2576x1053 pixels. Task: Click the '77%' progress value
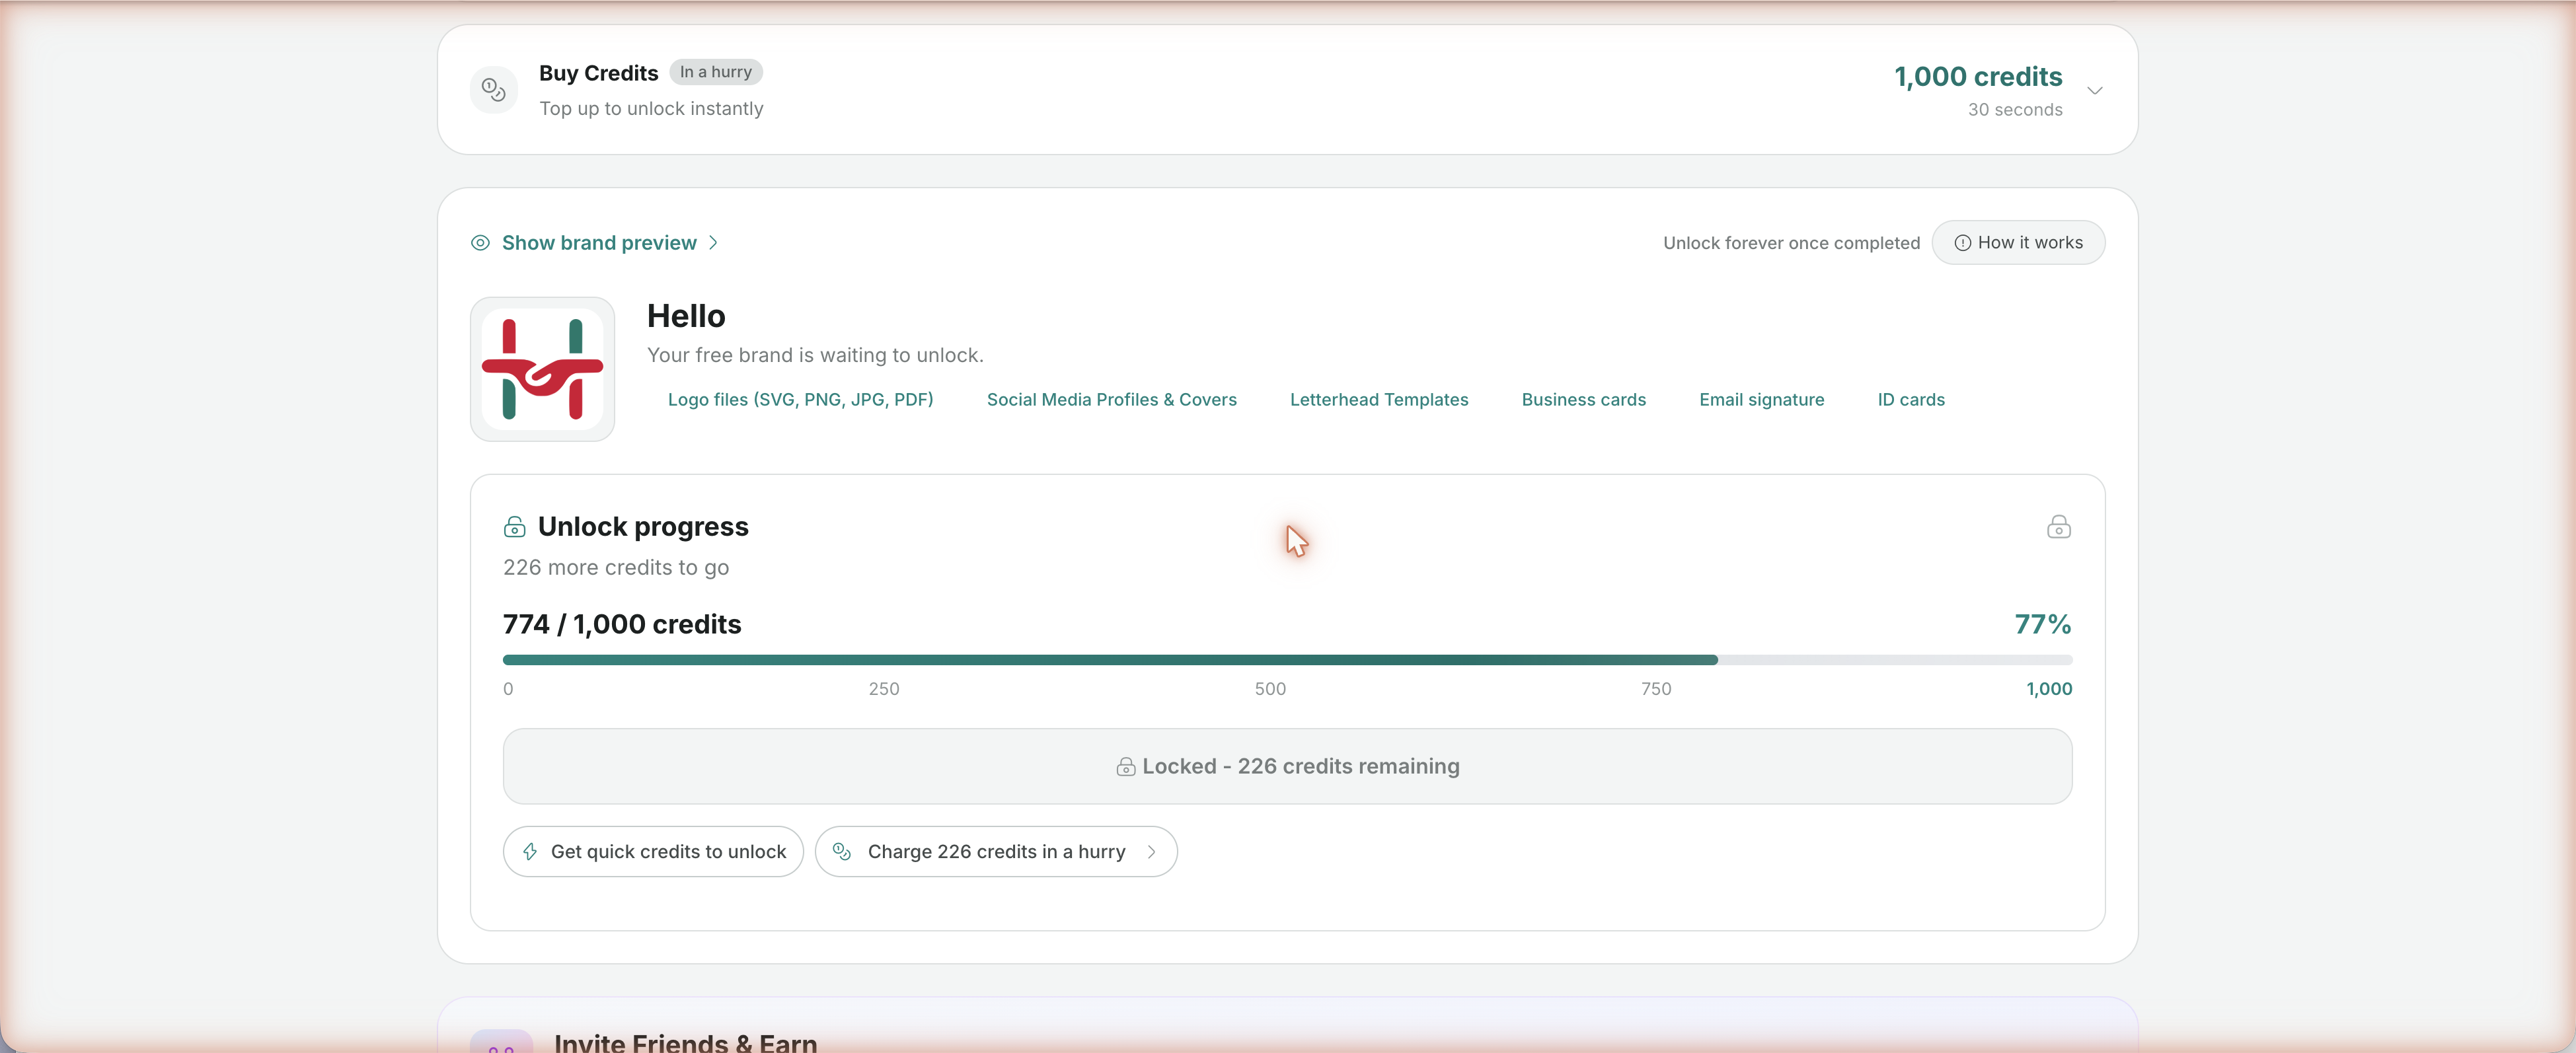coord(2042,625)
